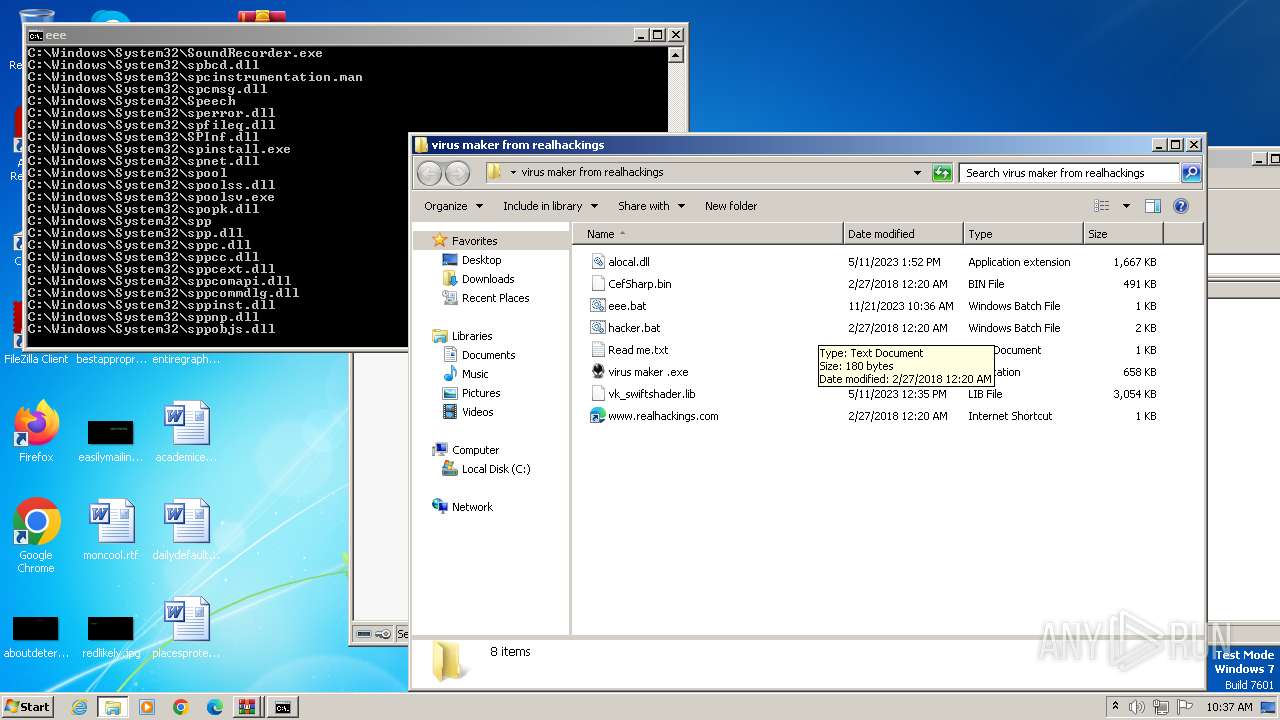Screen dimensions: 1280x720
Task: Open Windows Explorer taskbar button
Action: [x=113, y=707]
